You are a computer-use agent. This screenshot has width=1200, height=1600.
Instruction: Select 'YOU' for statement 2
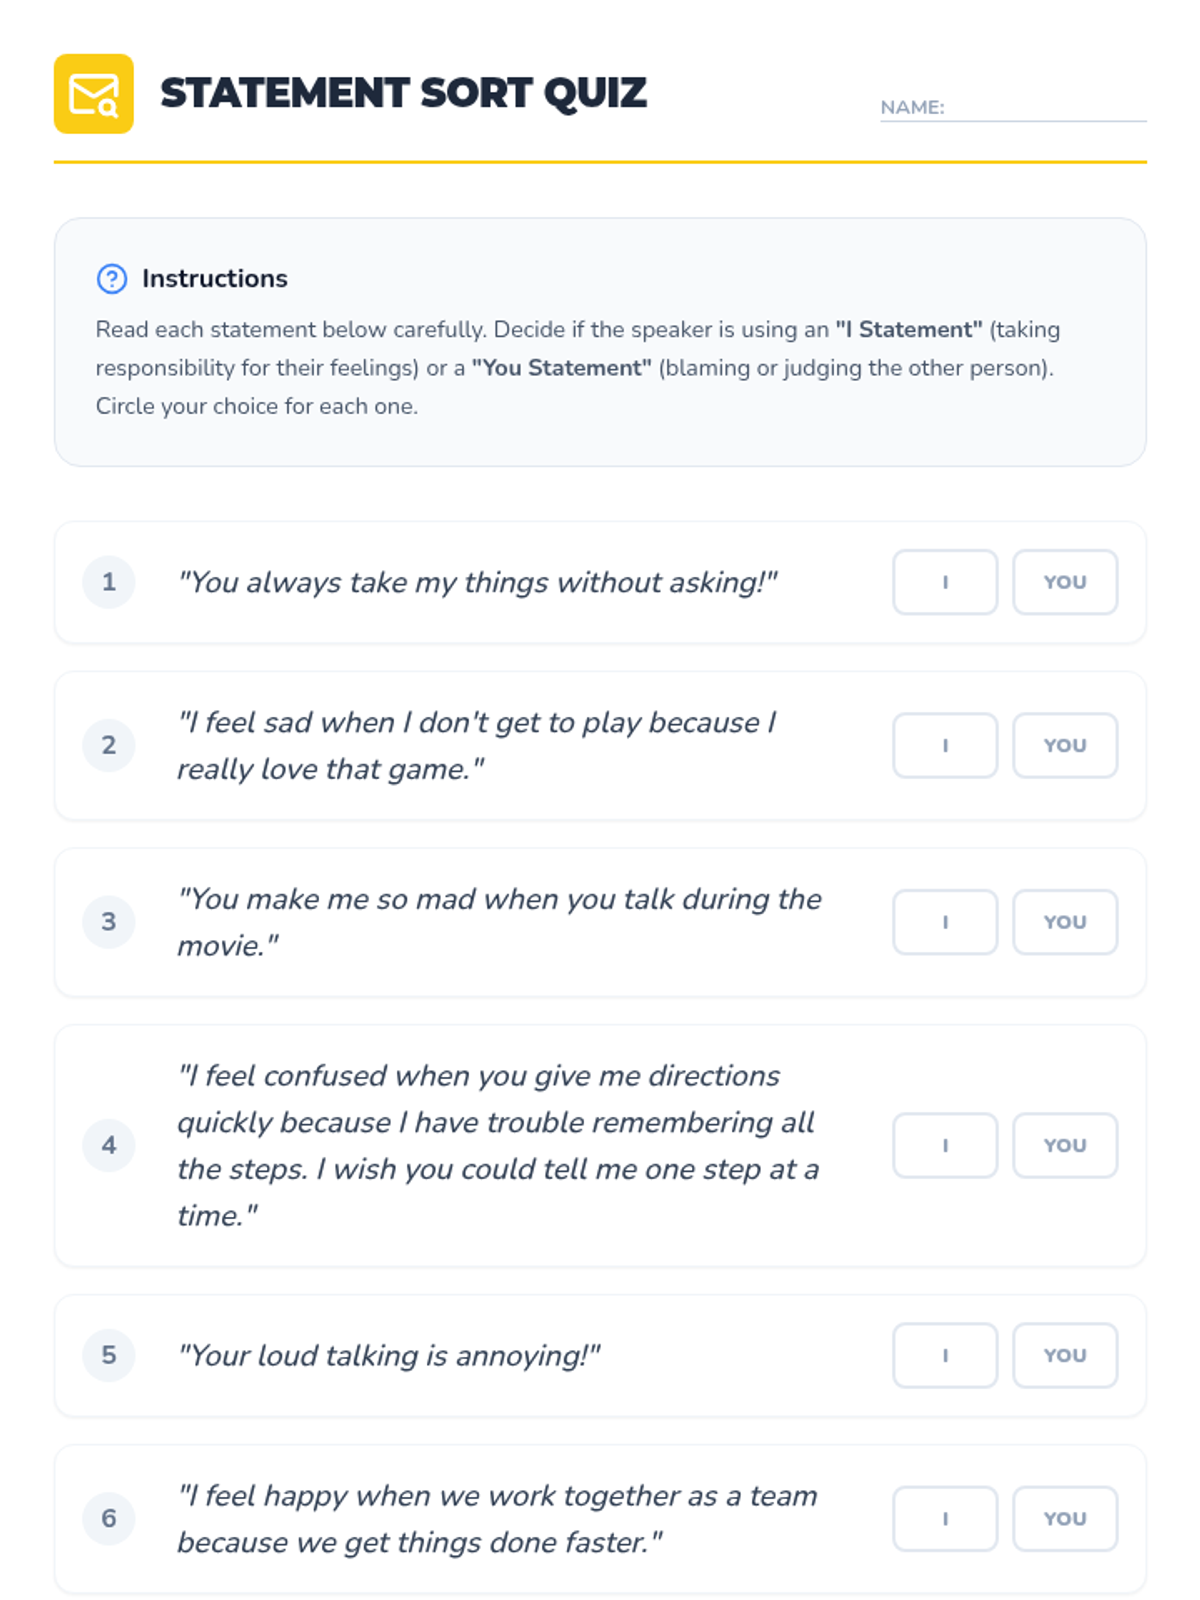(1065, 746)
